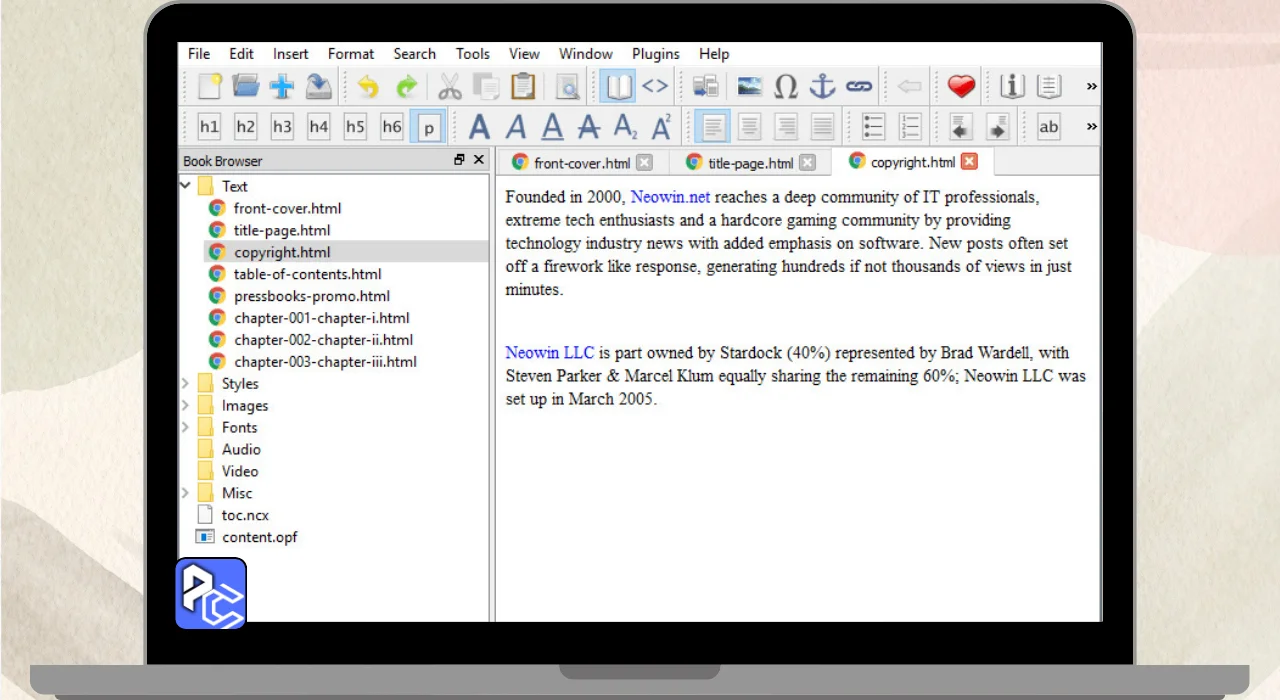The height and width of the screenshot is (700, 1280).
Task: Expand the Styles folder
Action: tap(185, 384)
